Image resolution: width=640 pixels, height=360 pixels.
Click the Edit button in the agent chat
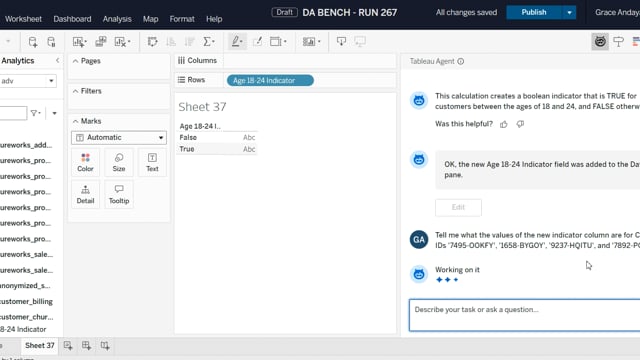tap(458, 207)
